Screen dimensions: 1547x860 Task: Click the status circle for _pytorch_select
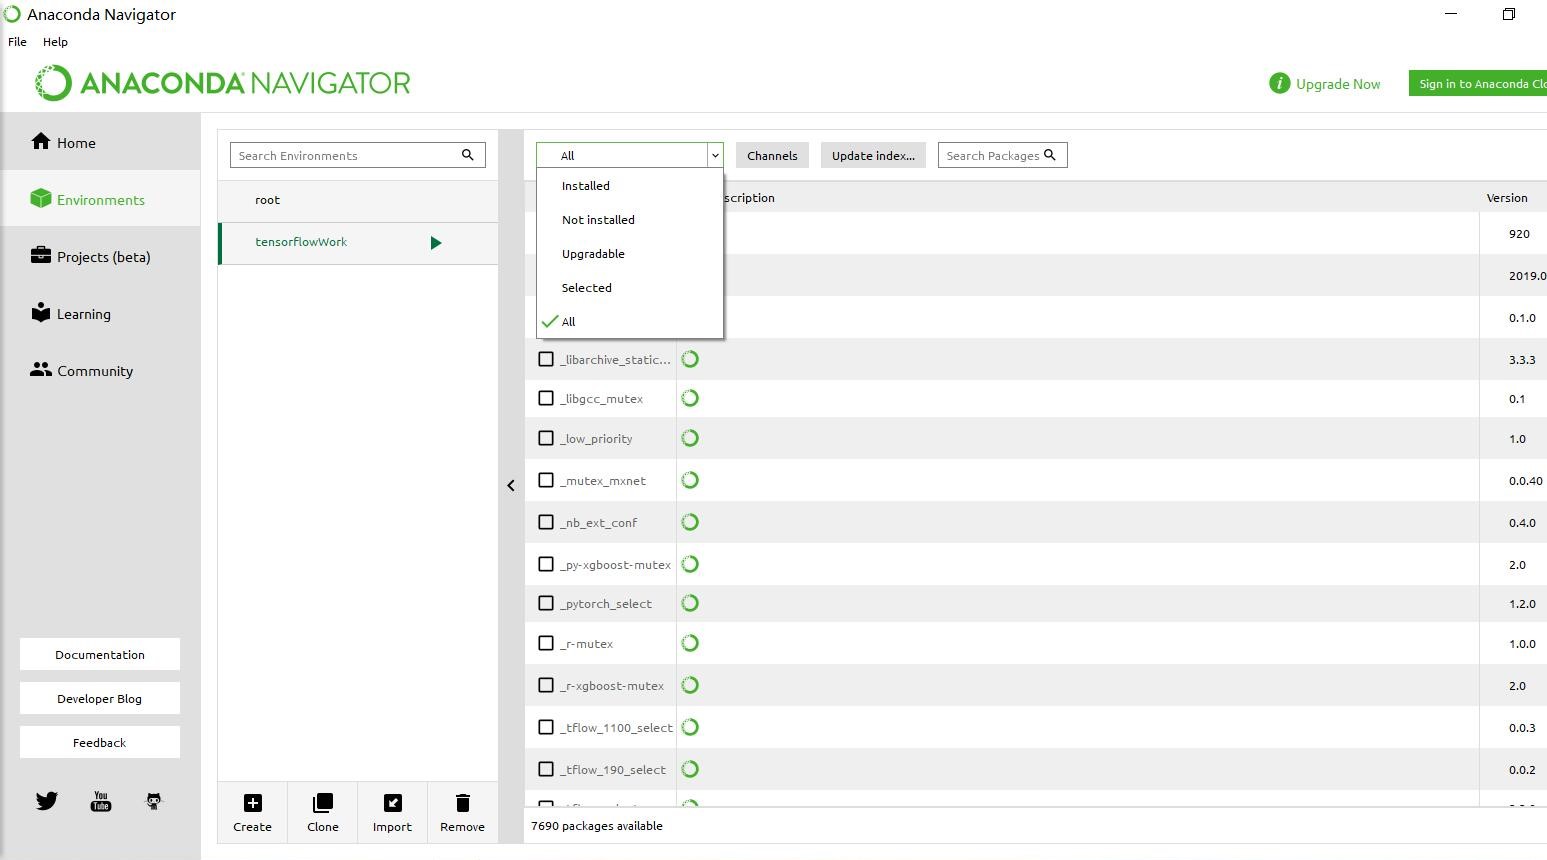click(x=690, y=603)
